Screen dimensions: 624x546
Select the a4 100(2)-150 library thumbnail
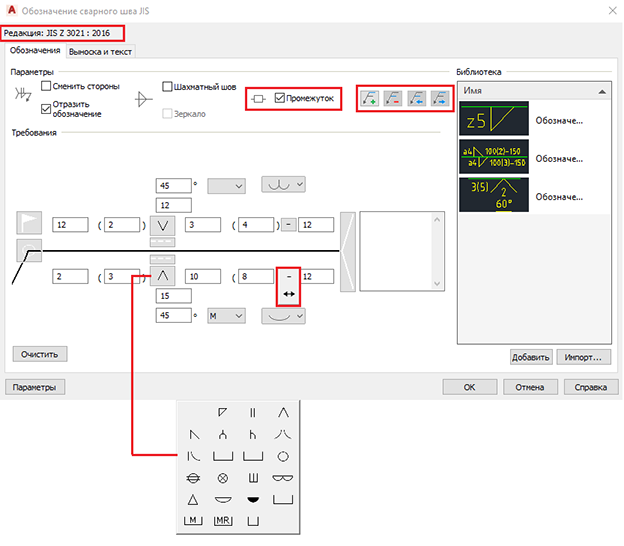494,157
